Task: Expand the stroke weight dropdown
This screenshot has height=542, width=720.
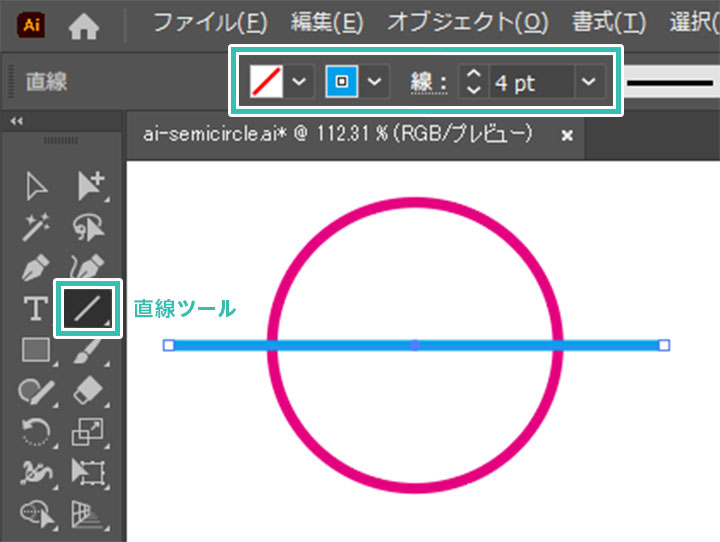Action: [x=590, y=82]
